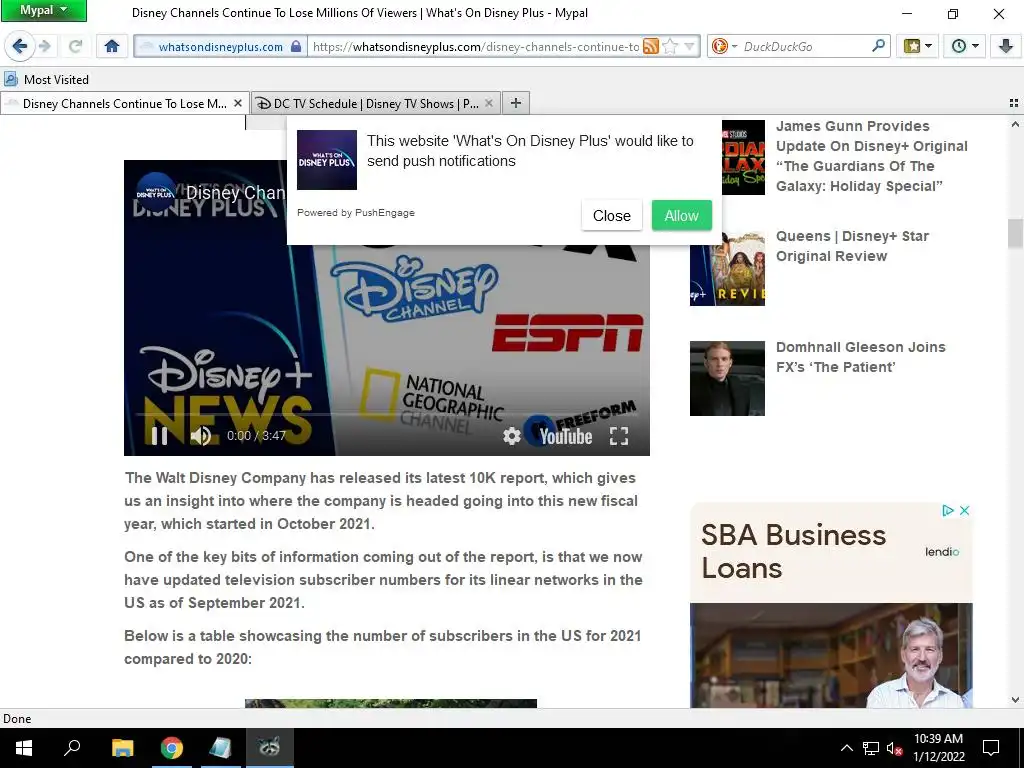Close the SBA Business Loans ad
Viewport: 1024px width, 768px height.
pyautogui.click(x=964, y=511)
